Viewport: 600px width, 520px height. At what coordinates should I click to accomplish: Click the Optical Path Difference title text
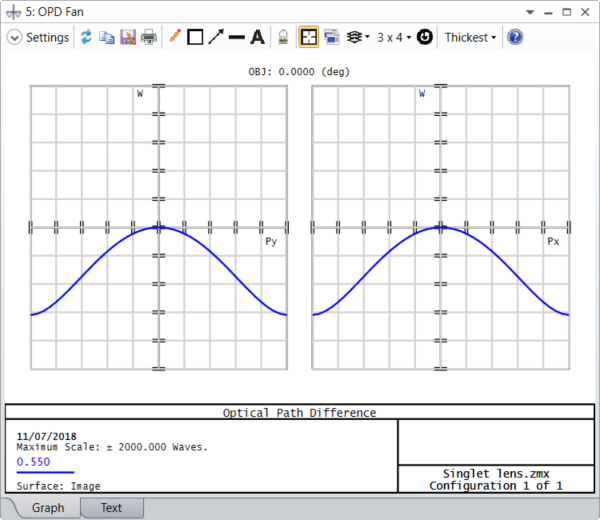pyautogui.click(x=299, y=413)
